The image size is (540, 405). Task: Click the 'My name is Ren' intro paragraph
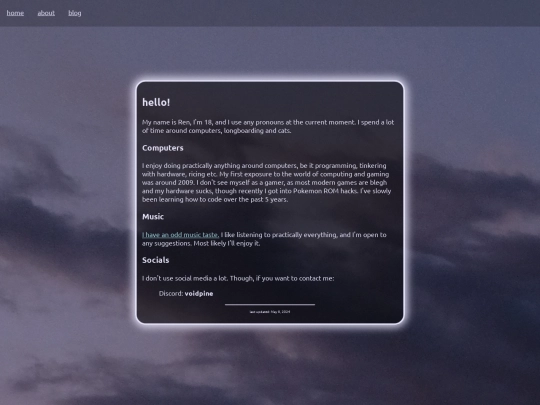pos(268,126)
